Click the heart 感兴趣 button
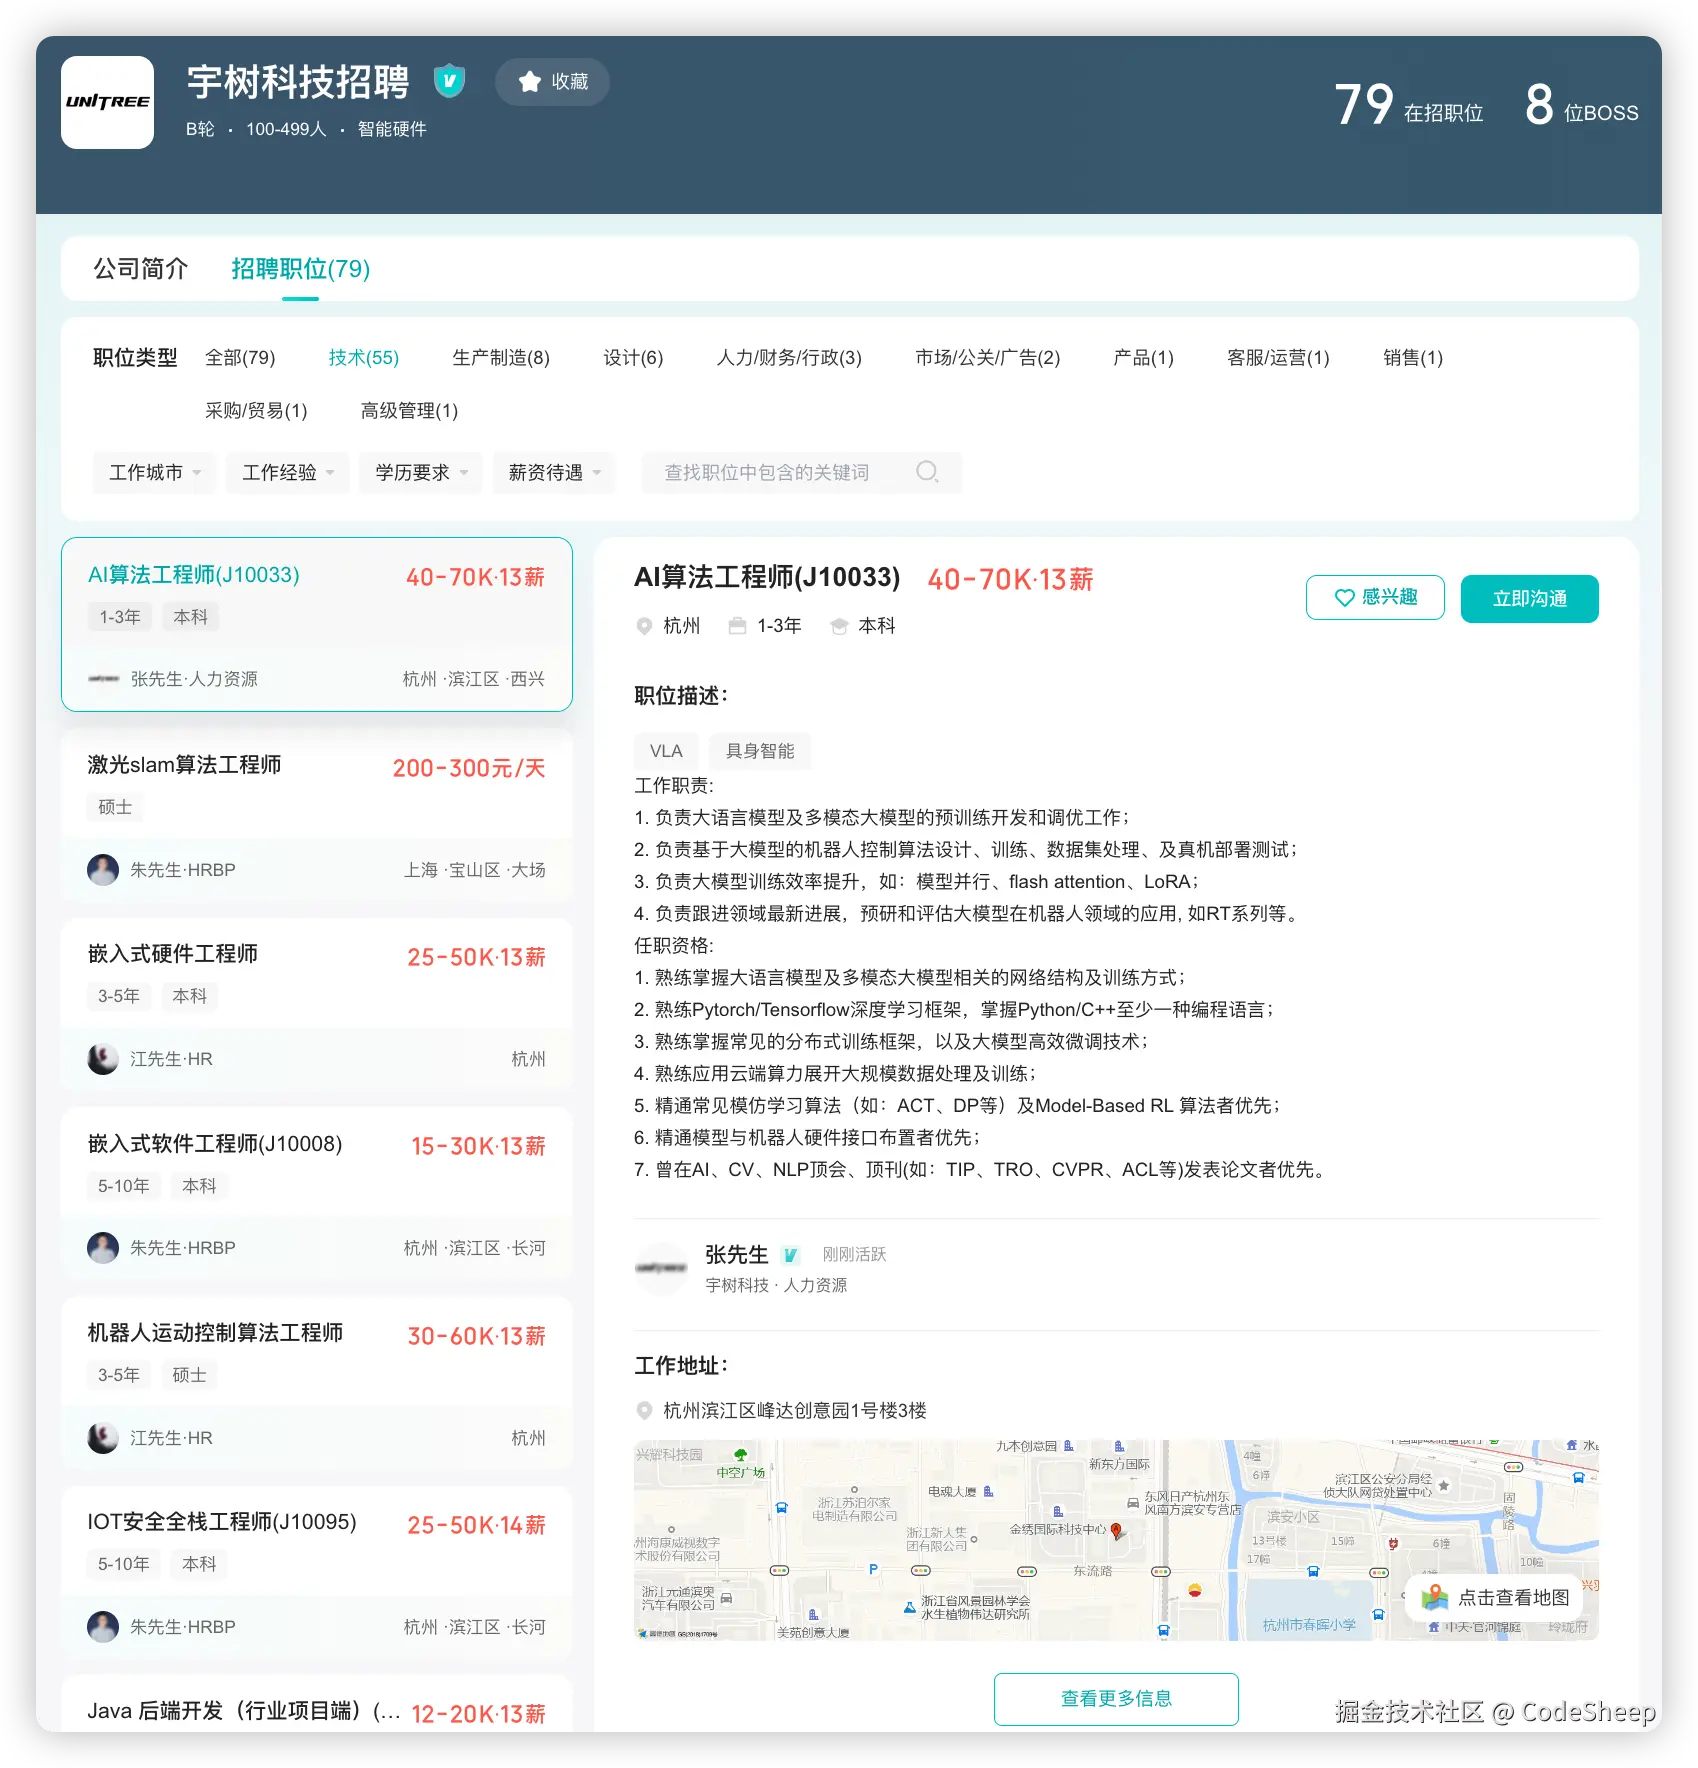This screenshot has width=1698, height=1768. click(1375, 597)
